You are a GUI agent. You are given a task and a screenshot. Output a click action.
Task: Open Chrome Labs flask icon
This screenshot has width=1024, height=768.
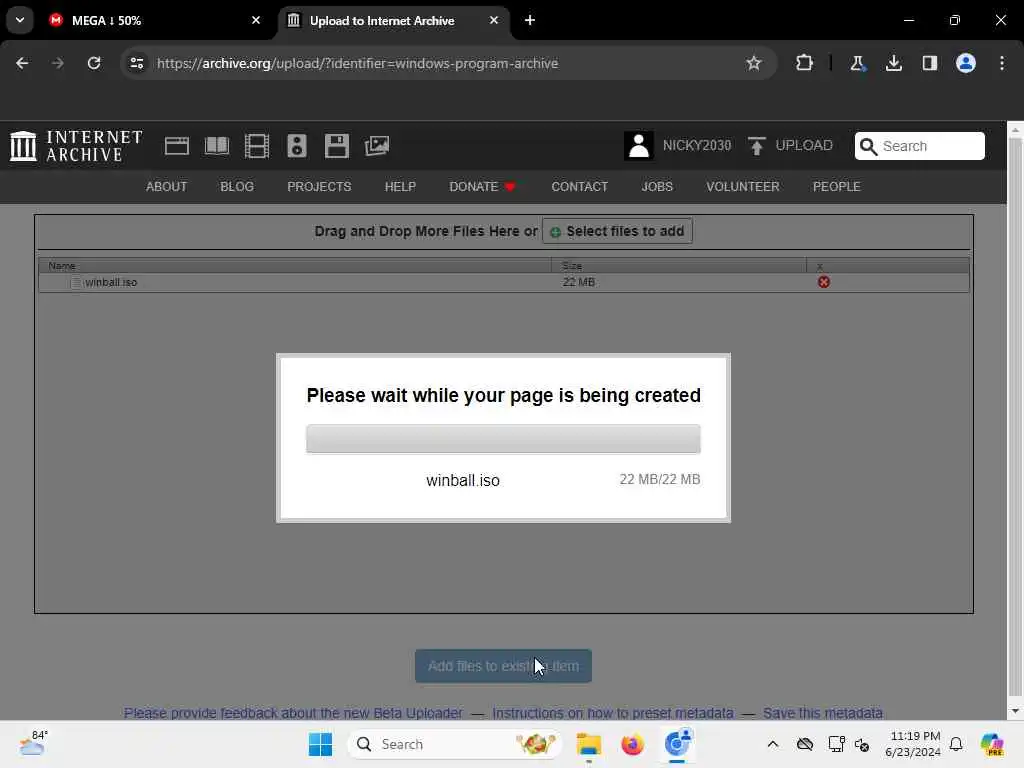tap(857, 63)
